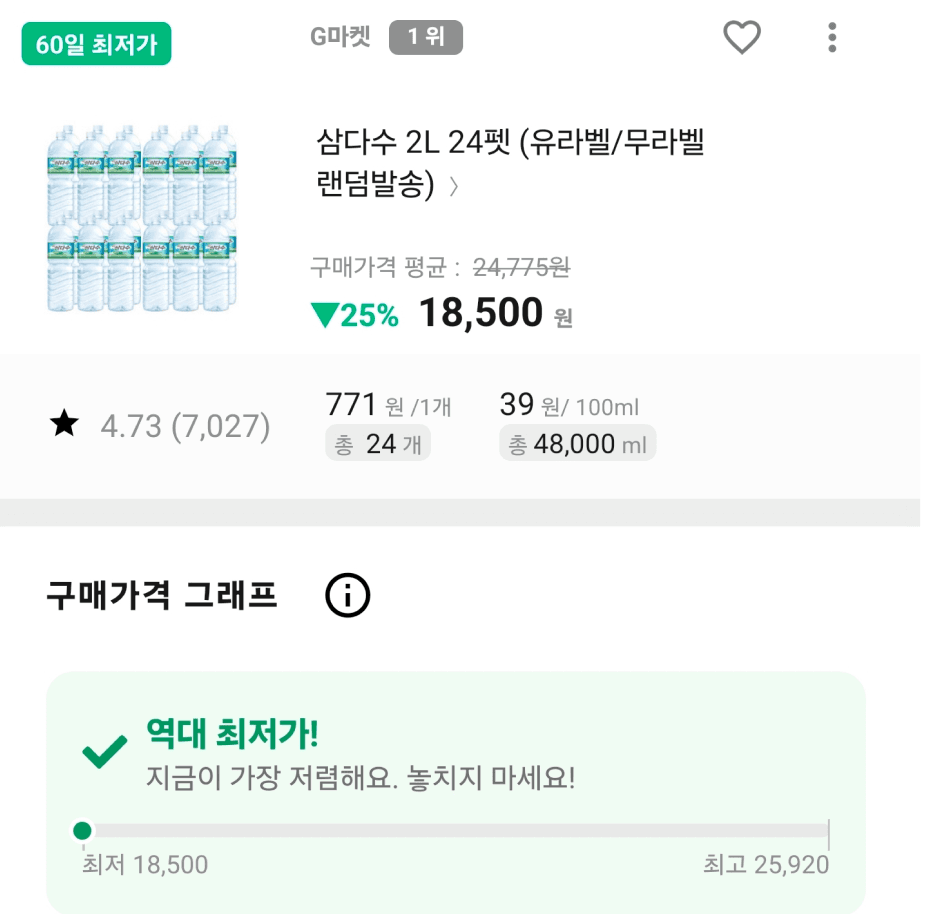Tap the info icon beside 구매가격 그래프

(346, 594)
